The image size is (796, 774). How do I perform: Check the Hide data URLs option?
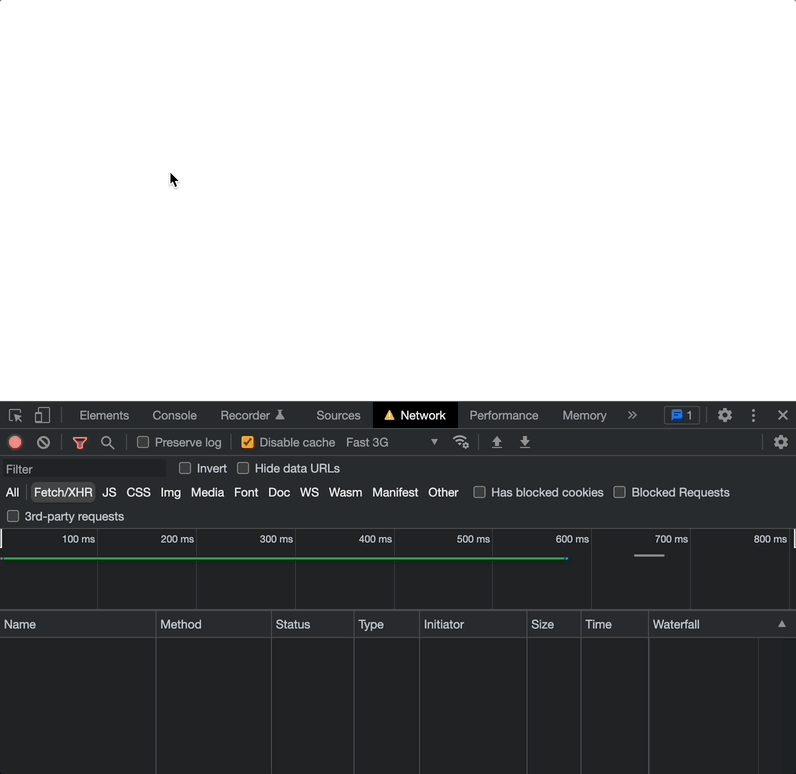tap(243, 468)
